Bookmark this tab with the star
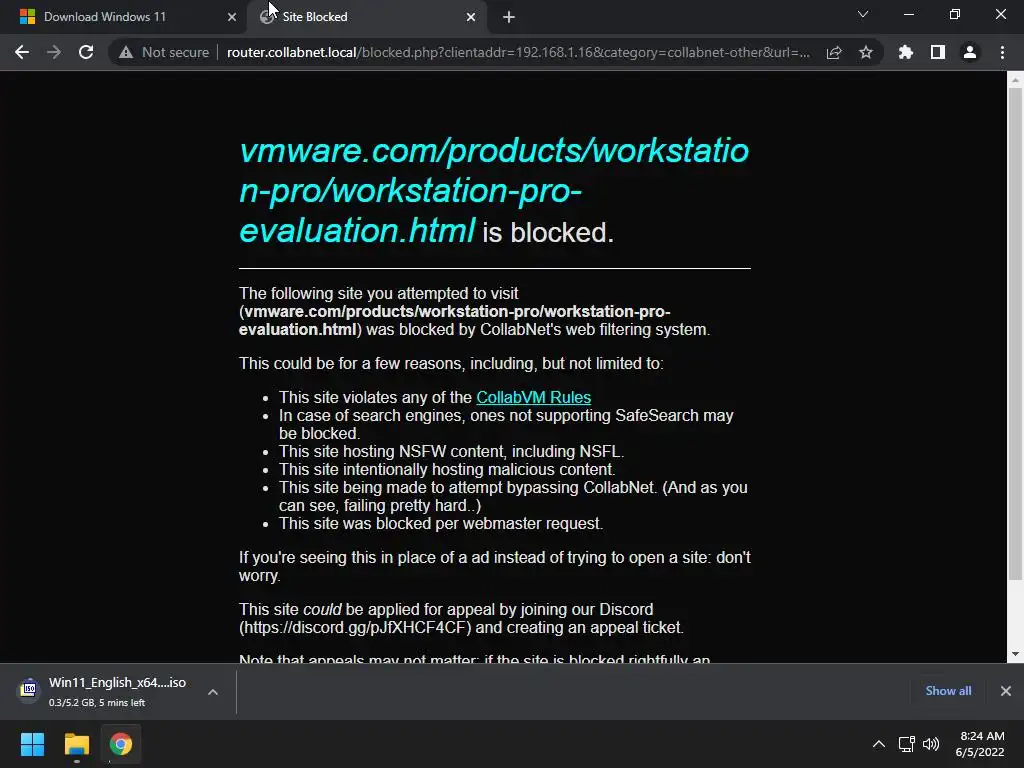Viewport: 1024px width, 768px height. click(866, 52)
